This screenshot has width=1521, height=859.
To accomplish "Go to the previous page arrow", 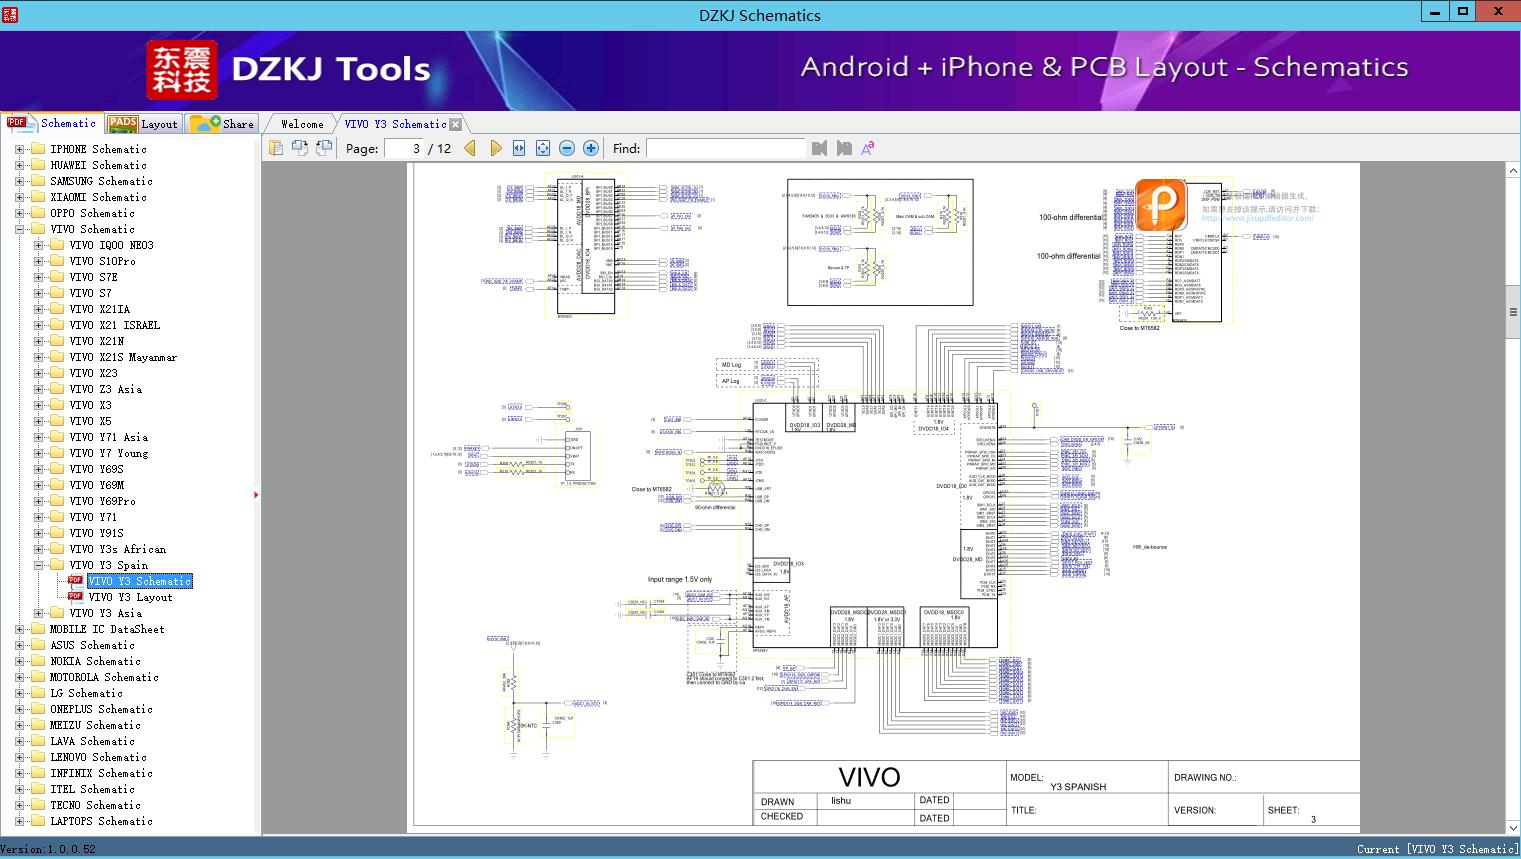I will tap(471, 147).
